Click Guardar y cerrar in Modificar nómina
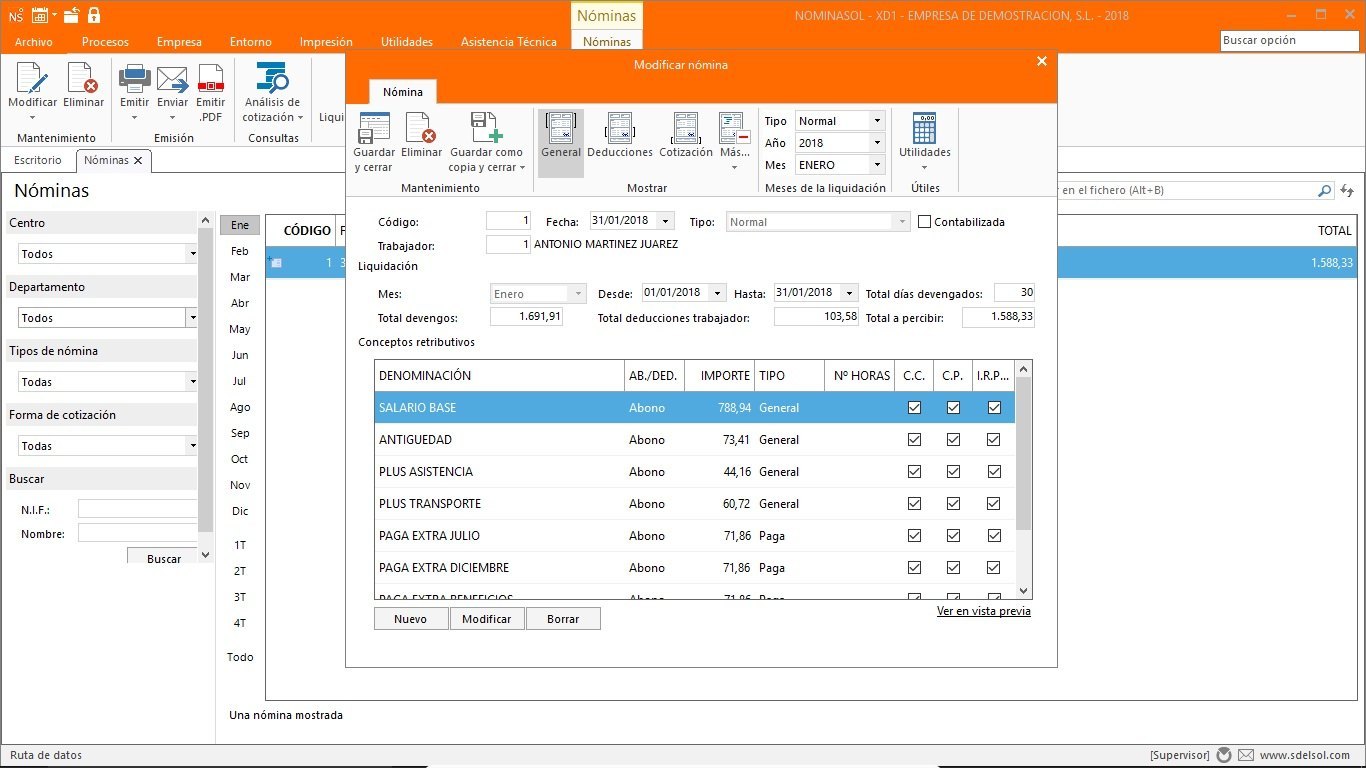The width and height of the screenshot is (1366, 768). (374, 128)
